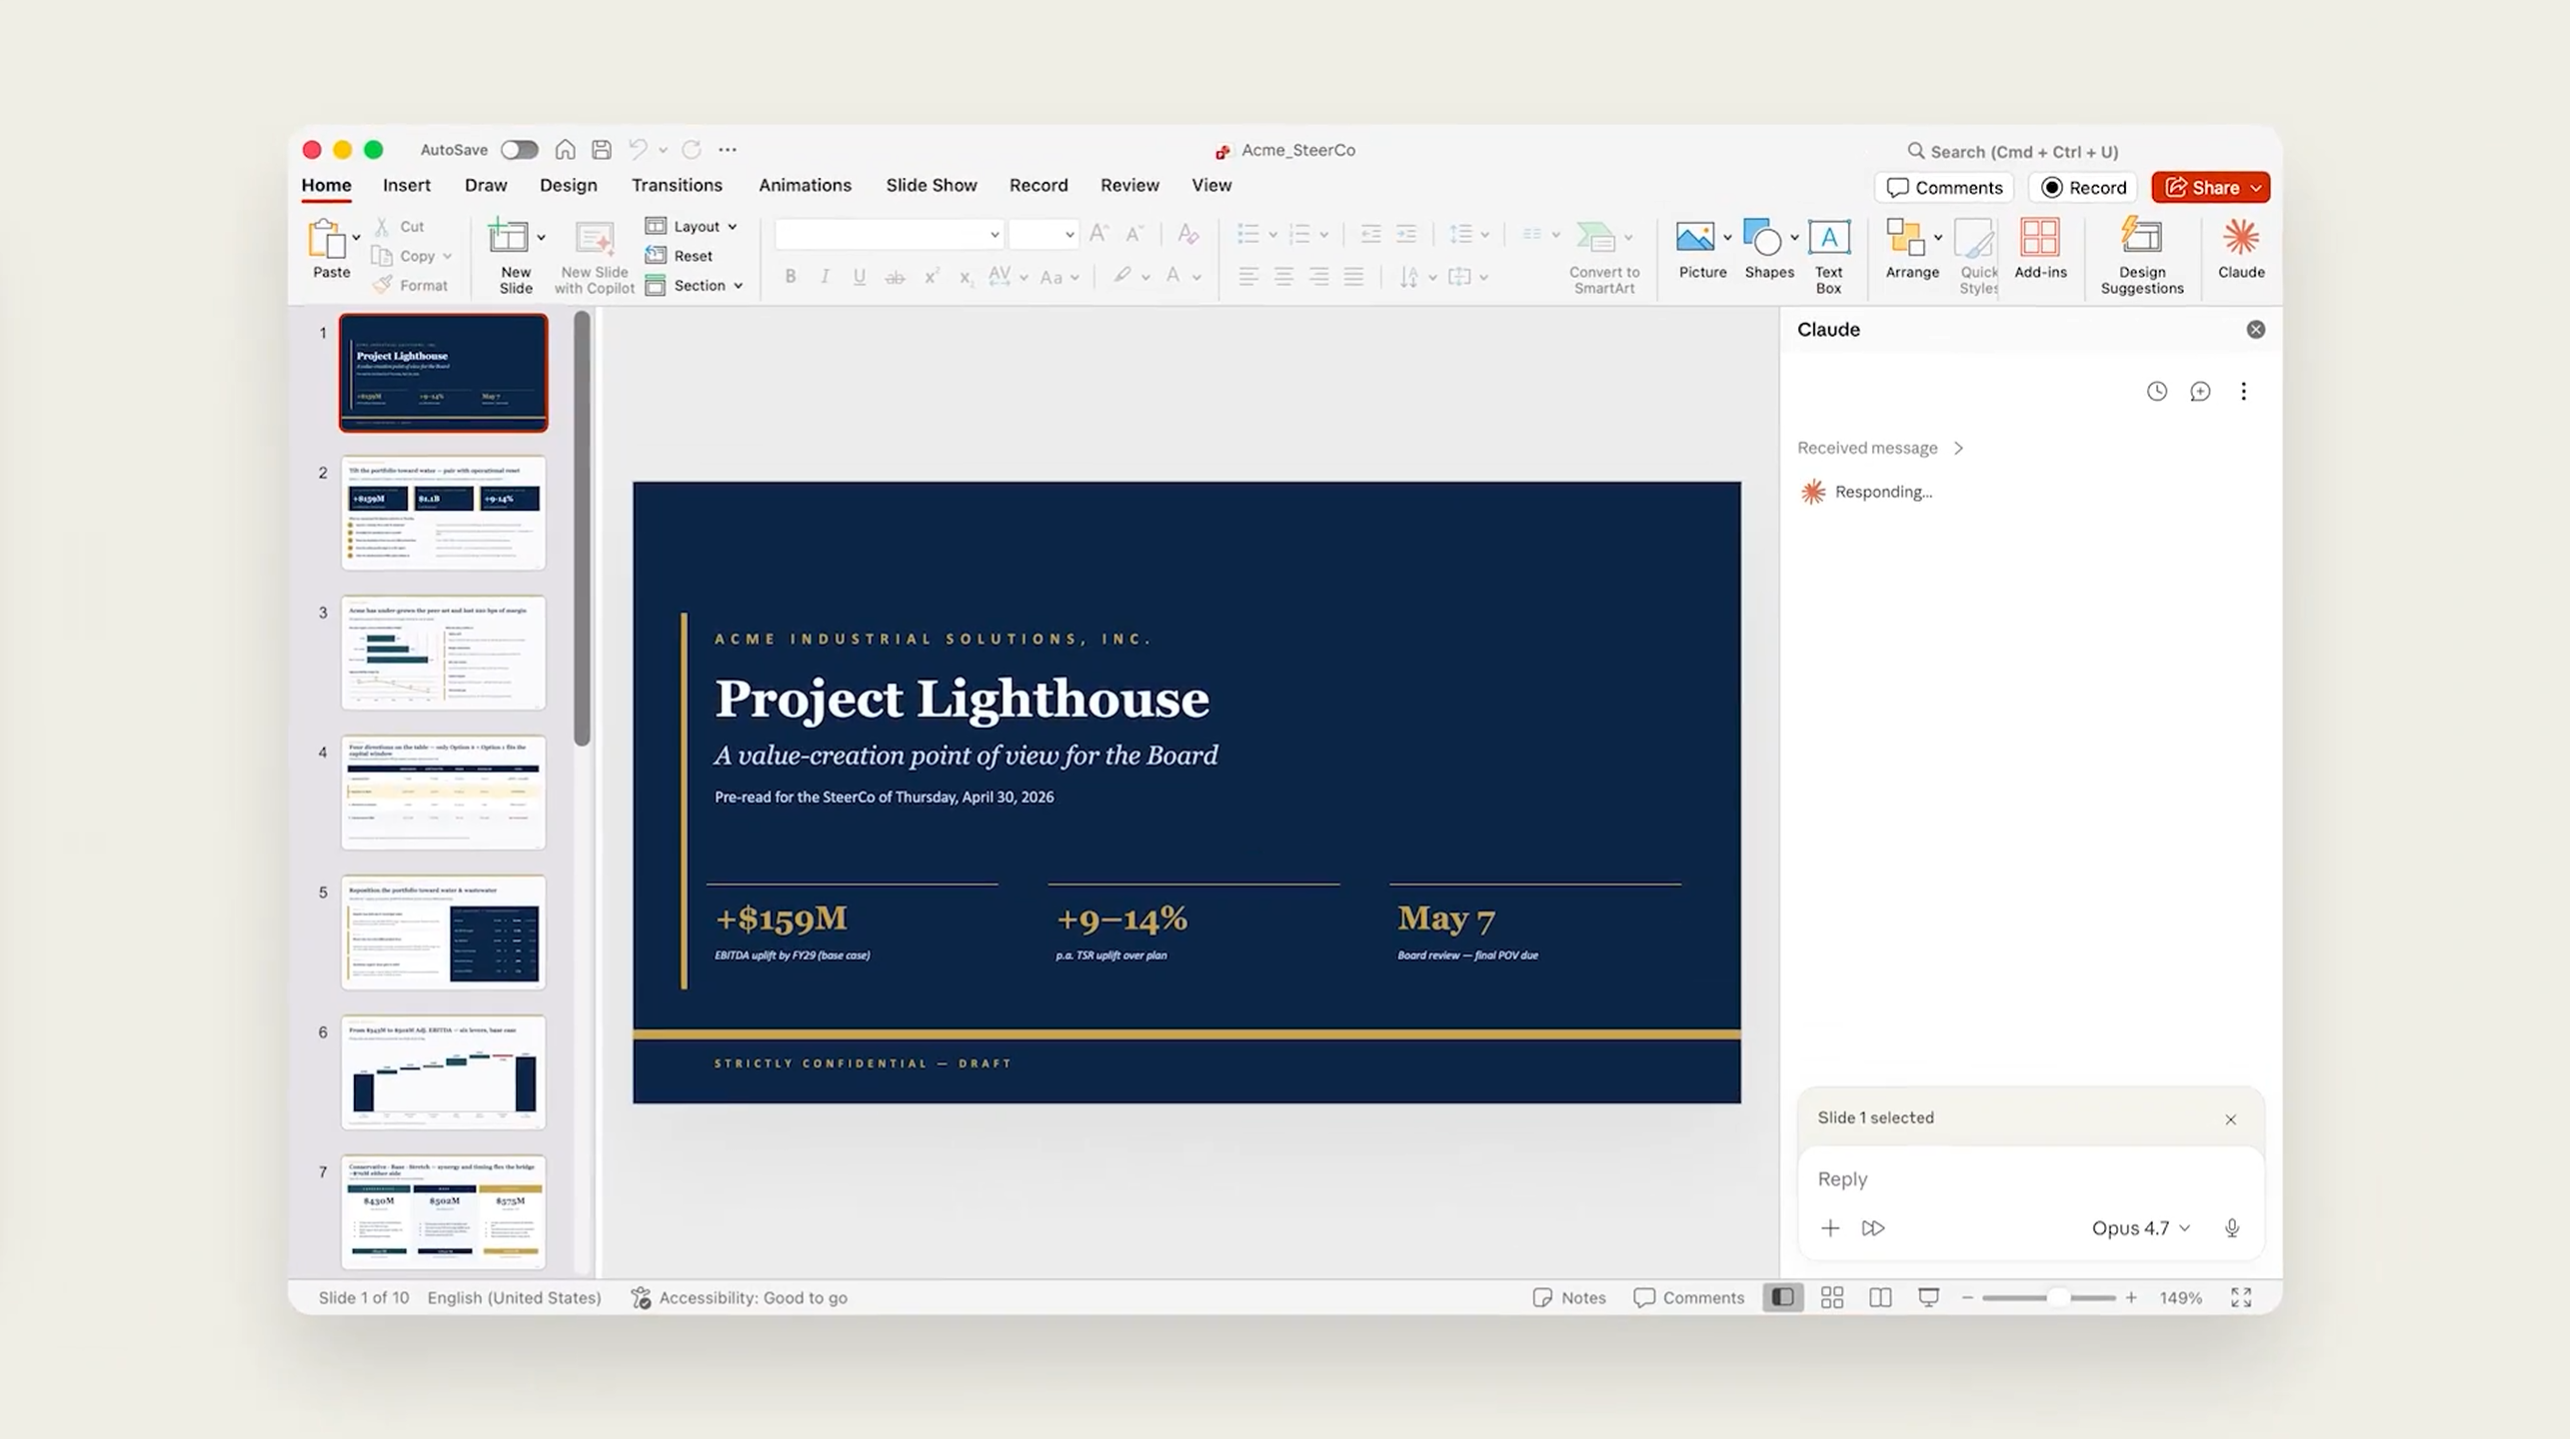Open chat history clock icon in Claude panel

[x=2156, y=391]
